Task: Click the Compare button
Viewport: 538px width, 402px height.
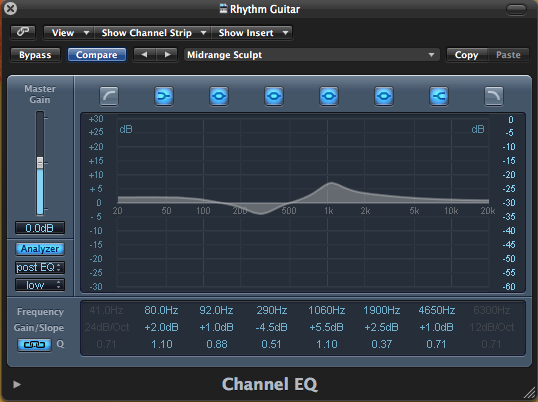Action: tap(97, 55)
